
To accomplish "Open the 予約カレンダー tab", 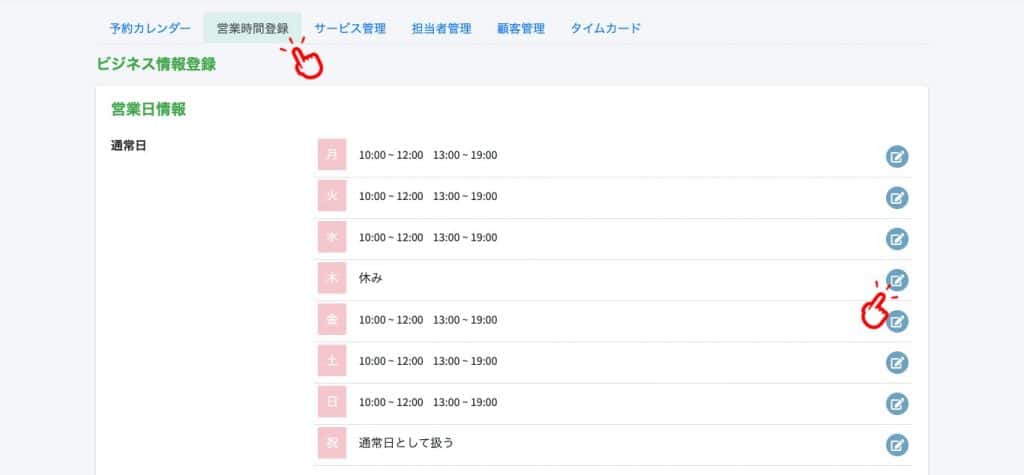I will [150, 28].
